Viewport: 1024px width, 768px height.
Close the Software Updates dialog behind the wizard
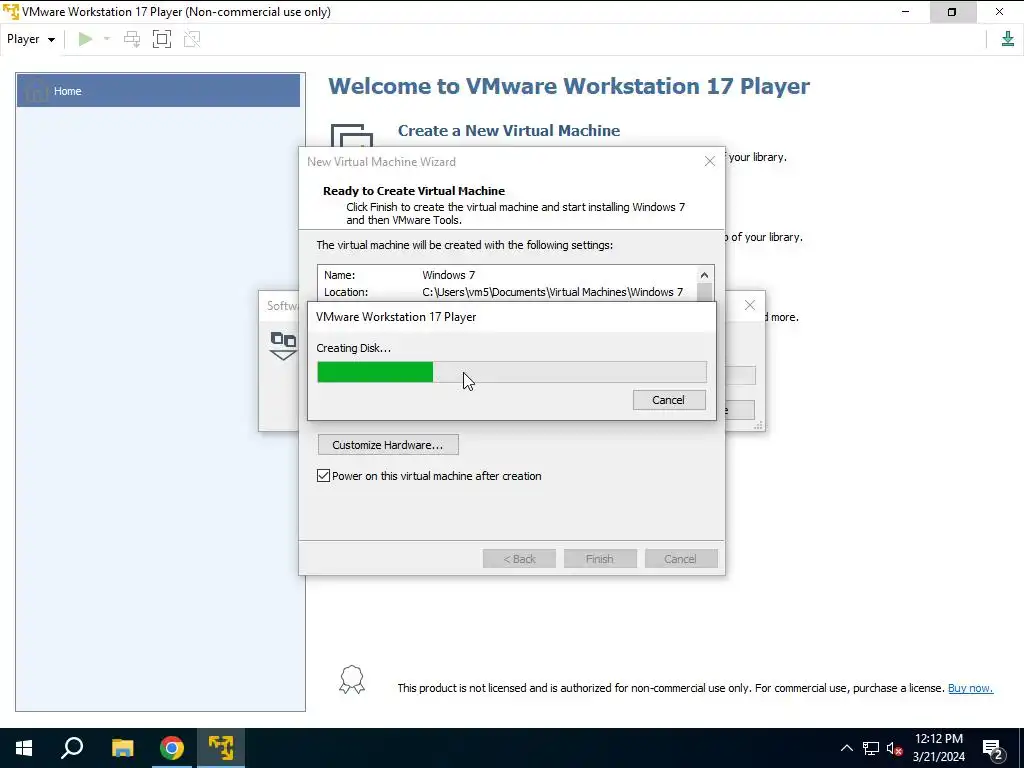(750, 305)
